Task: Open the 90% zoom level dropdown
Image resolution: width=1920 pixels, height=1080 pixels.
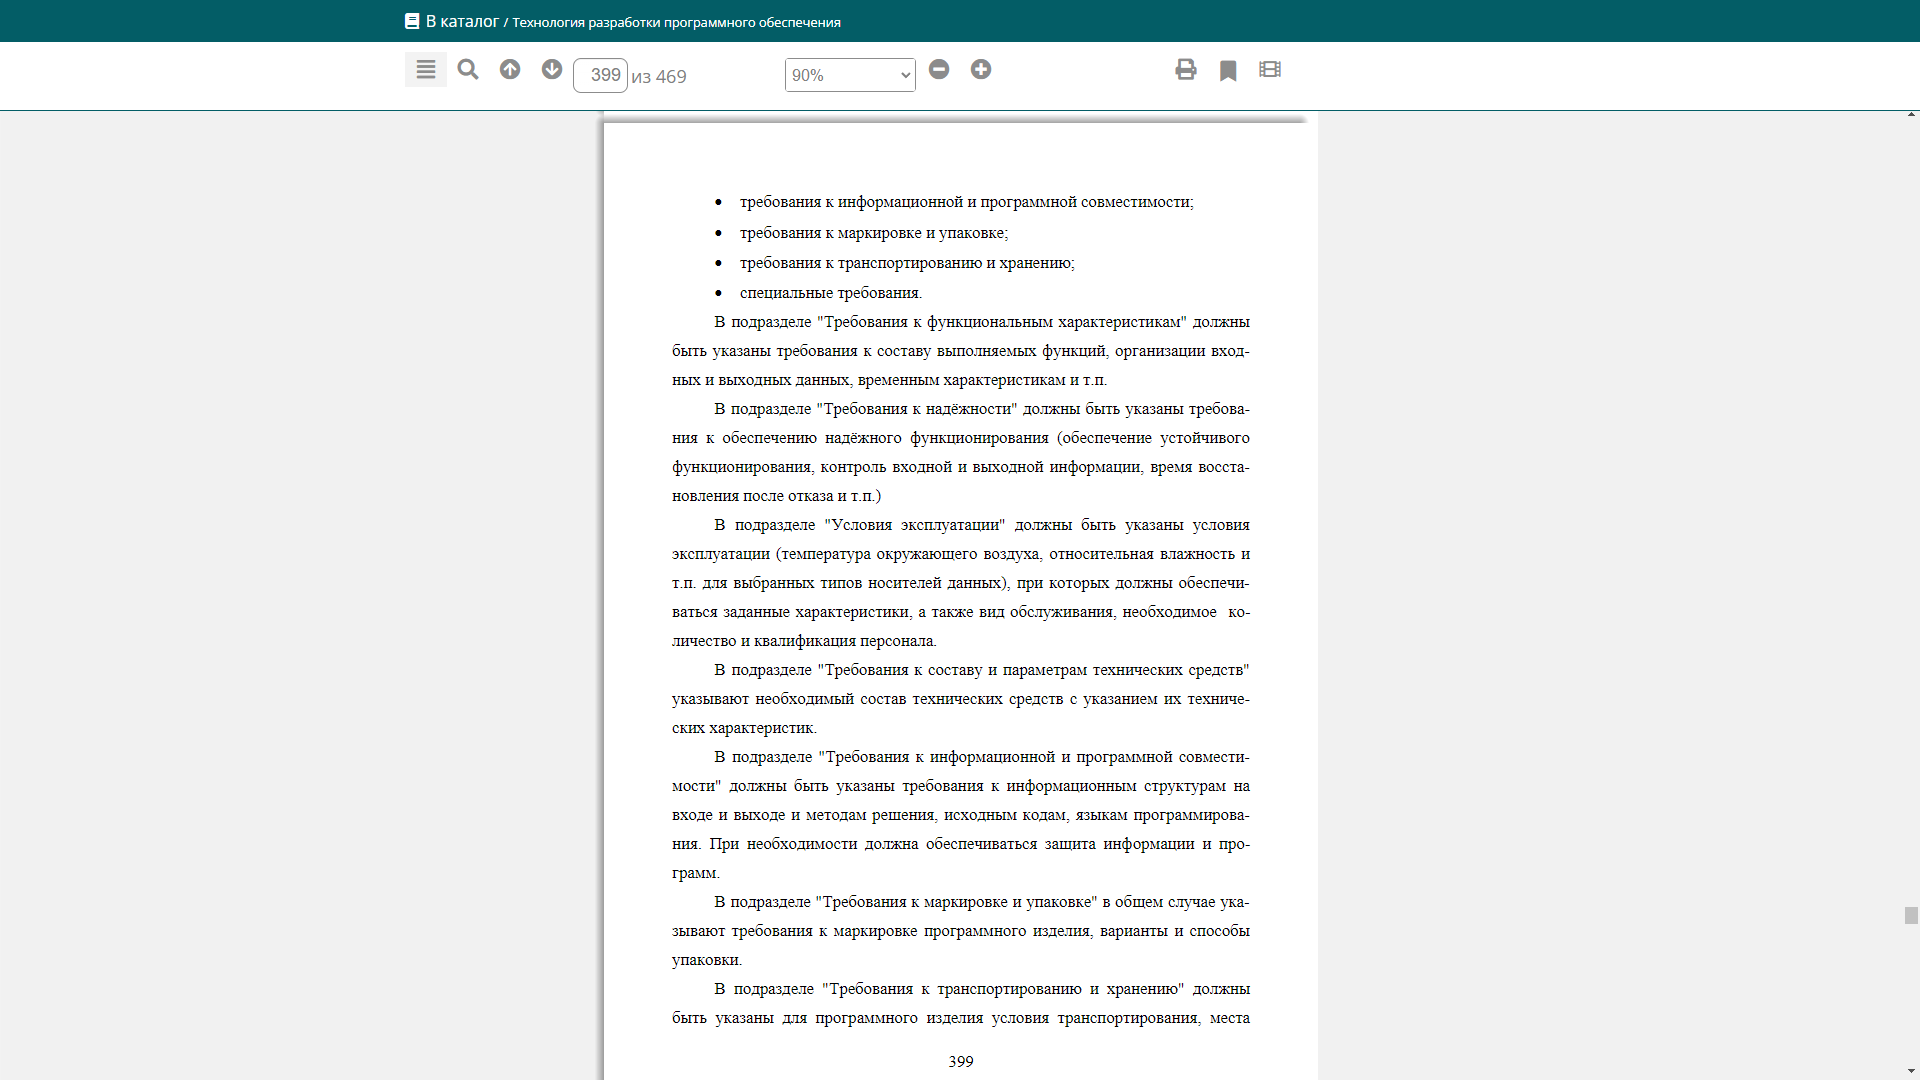Action: [x=850, y=75]
